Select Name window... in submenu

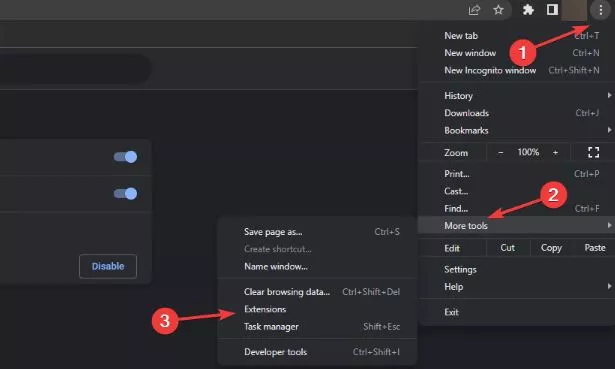pos(317,267)
